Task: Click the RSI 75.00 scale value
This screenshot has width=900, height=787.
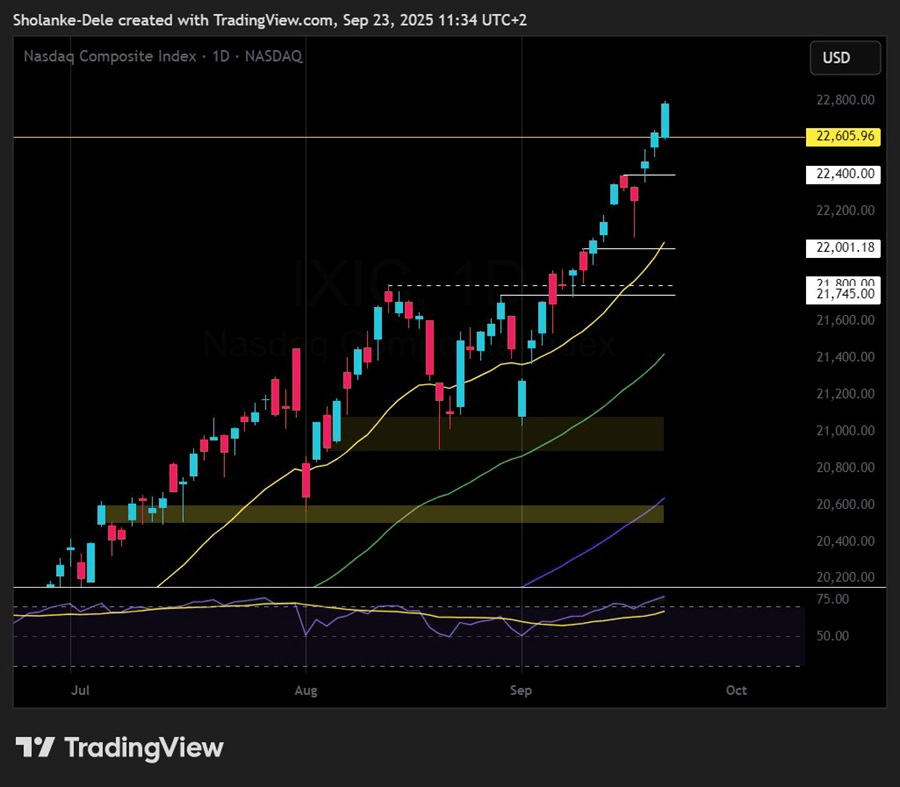Action: (x=832, y=599)
